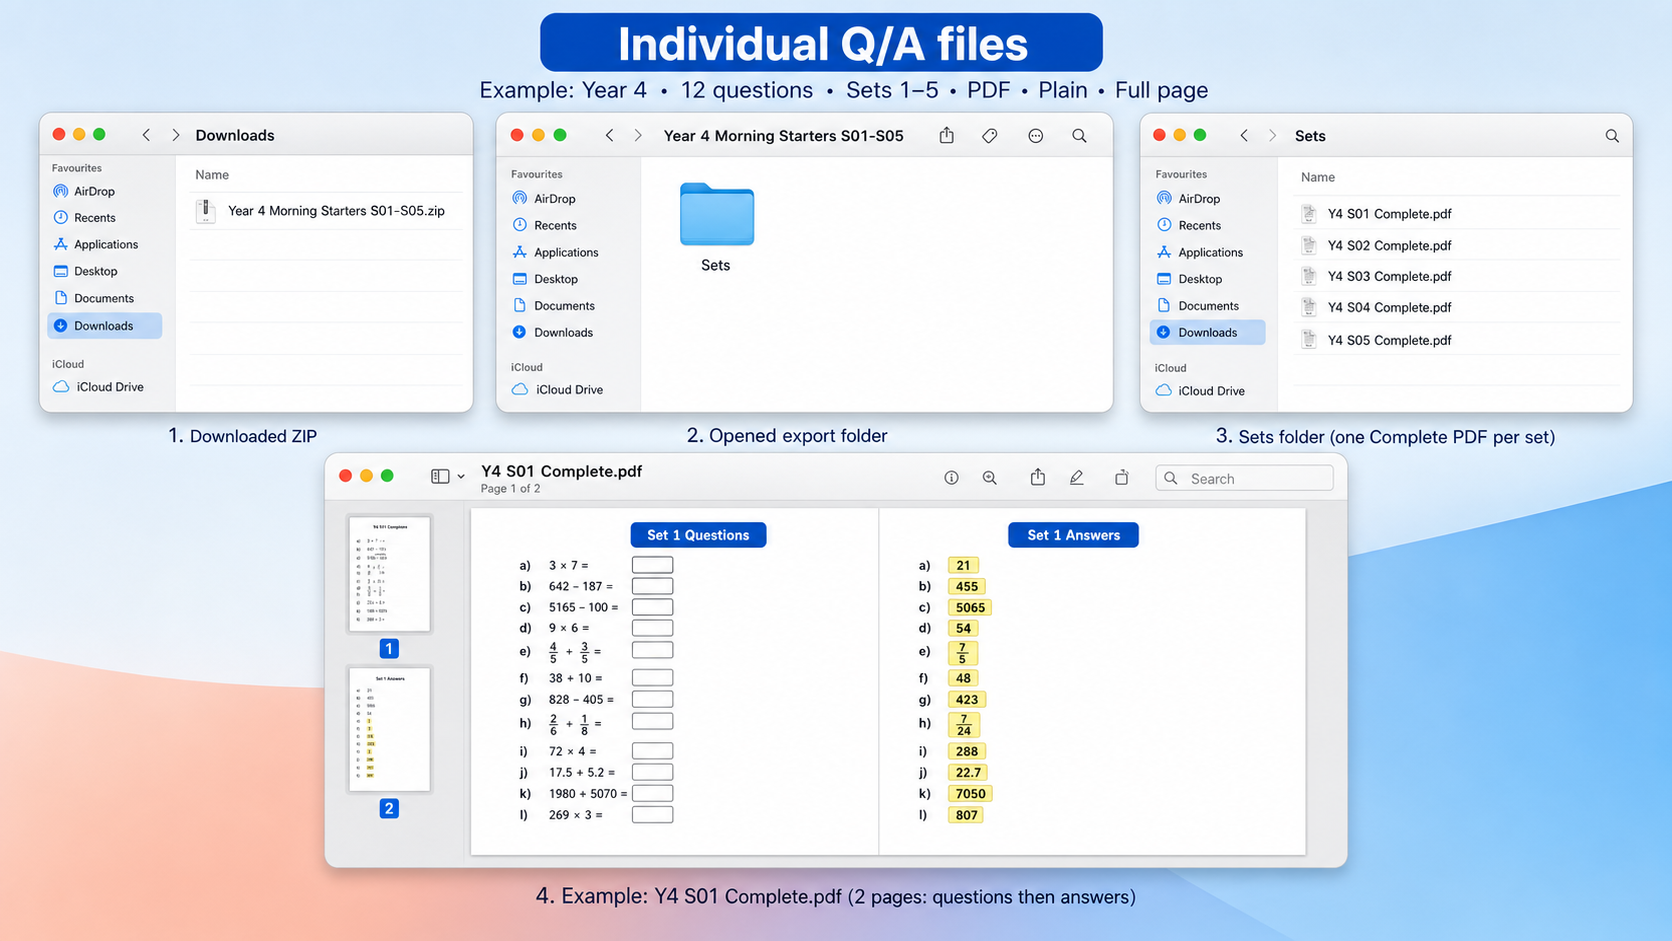This screenshot has width=1672, height=941.
Task: Select Desktop in Morning Starters window sidebar
Action: pos(545,279)
